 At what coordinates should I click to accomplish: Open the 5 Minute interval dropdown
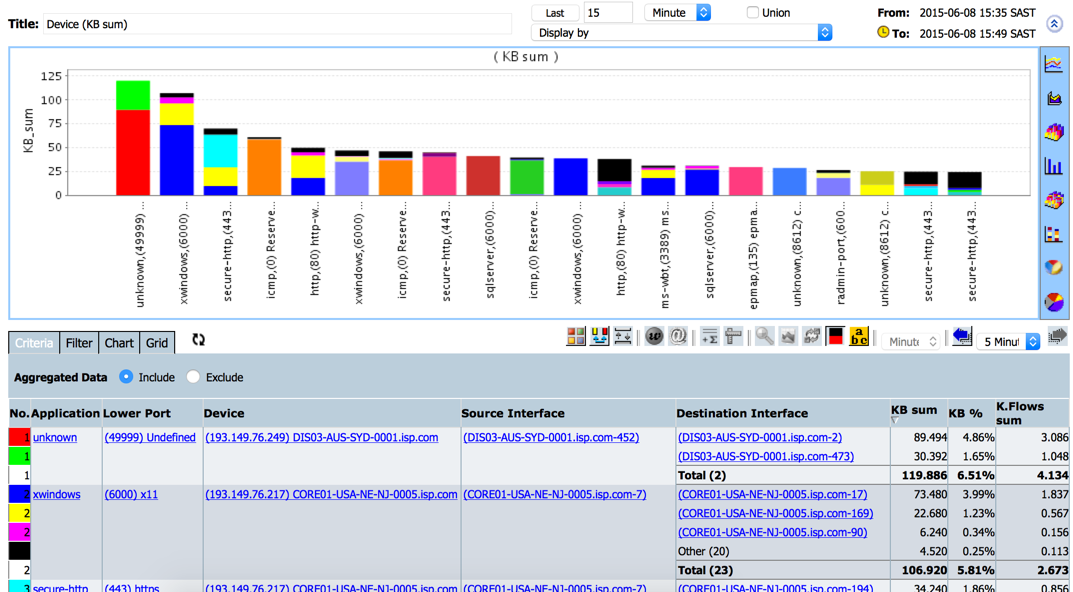coord(1008,341)
